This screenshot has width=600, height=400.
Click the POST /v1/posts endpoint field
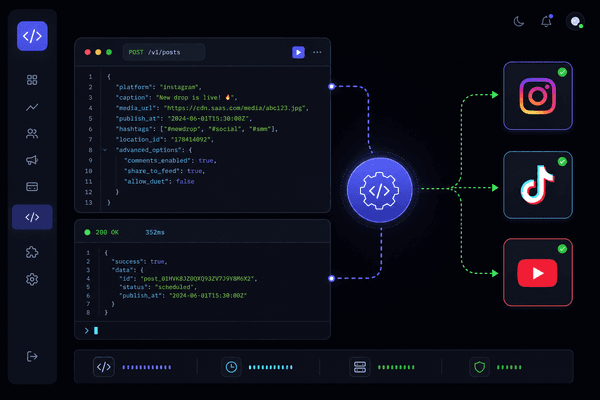(x=164, y=52)
